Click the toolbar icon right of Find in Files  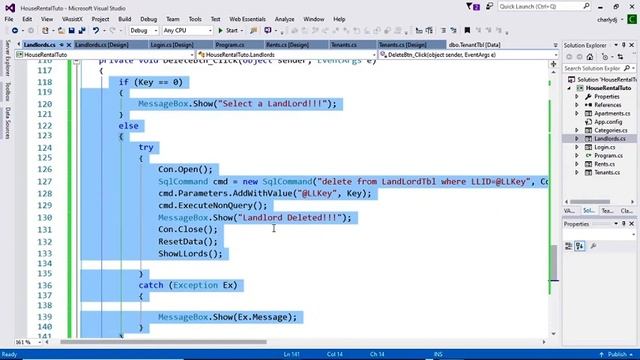268,31
